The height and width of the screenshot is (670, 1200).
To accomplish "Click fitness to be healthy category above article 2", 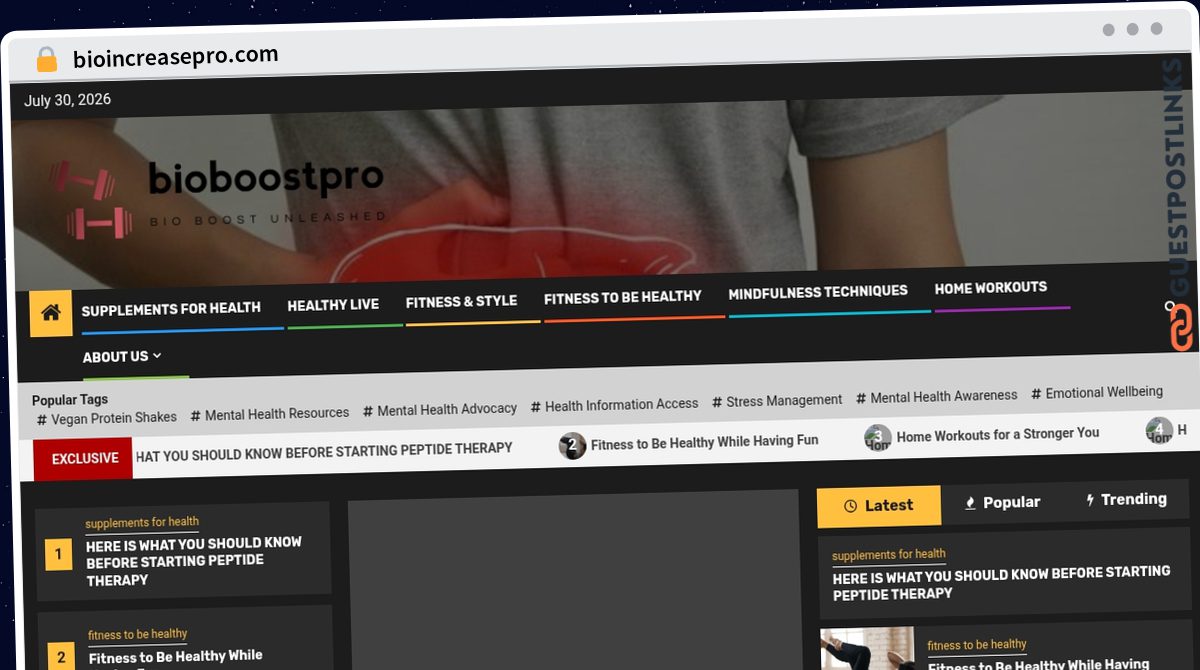I will tap(138, 634).
